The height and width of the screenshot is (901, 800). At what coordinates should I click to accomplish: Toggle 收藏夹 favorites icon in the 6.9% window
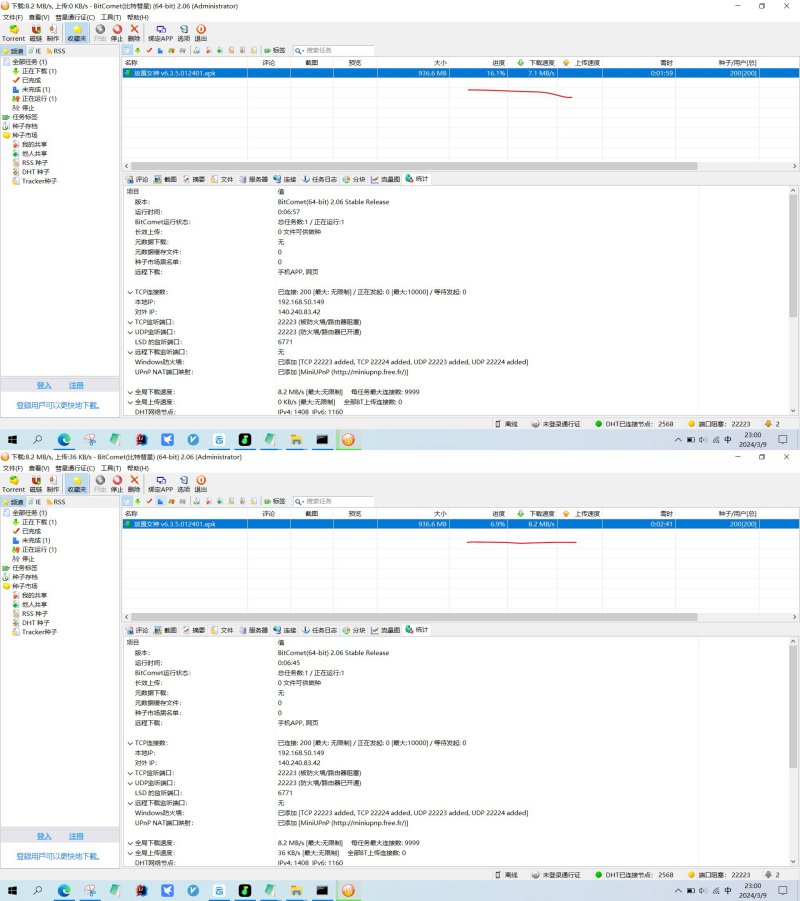pos(76,484)
